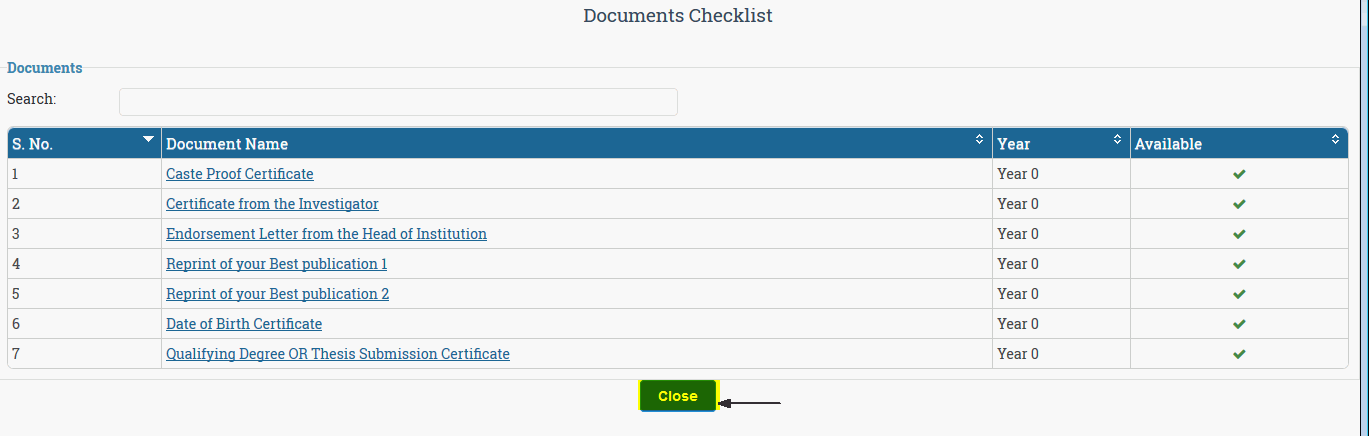Click the checkmark for Best publication 2 row
1369x436 pixels.
pos(1239,294)
